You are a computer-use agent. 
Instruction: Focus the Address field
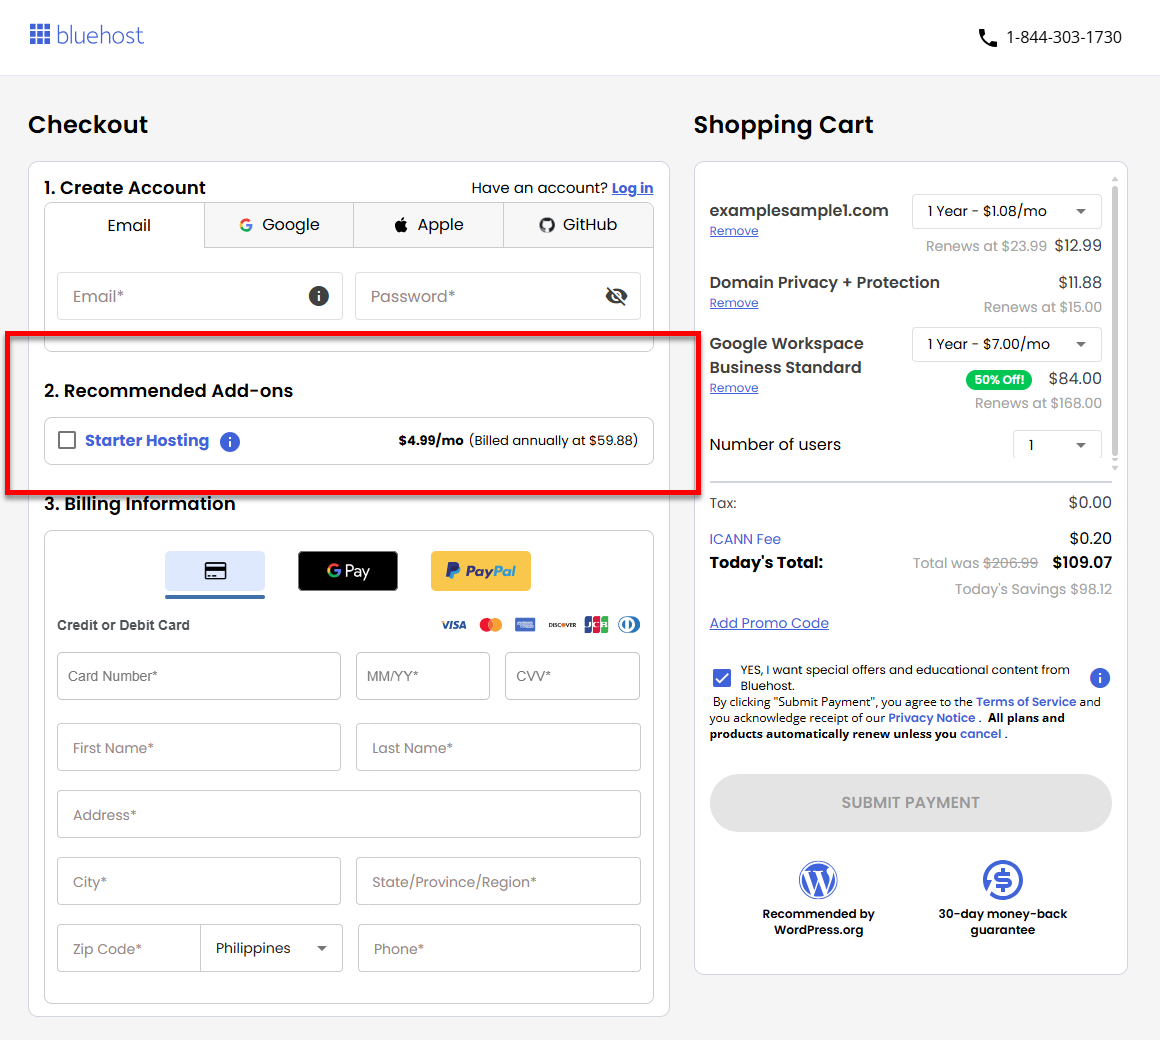(349, 814)
